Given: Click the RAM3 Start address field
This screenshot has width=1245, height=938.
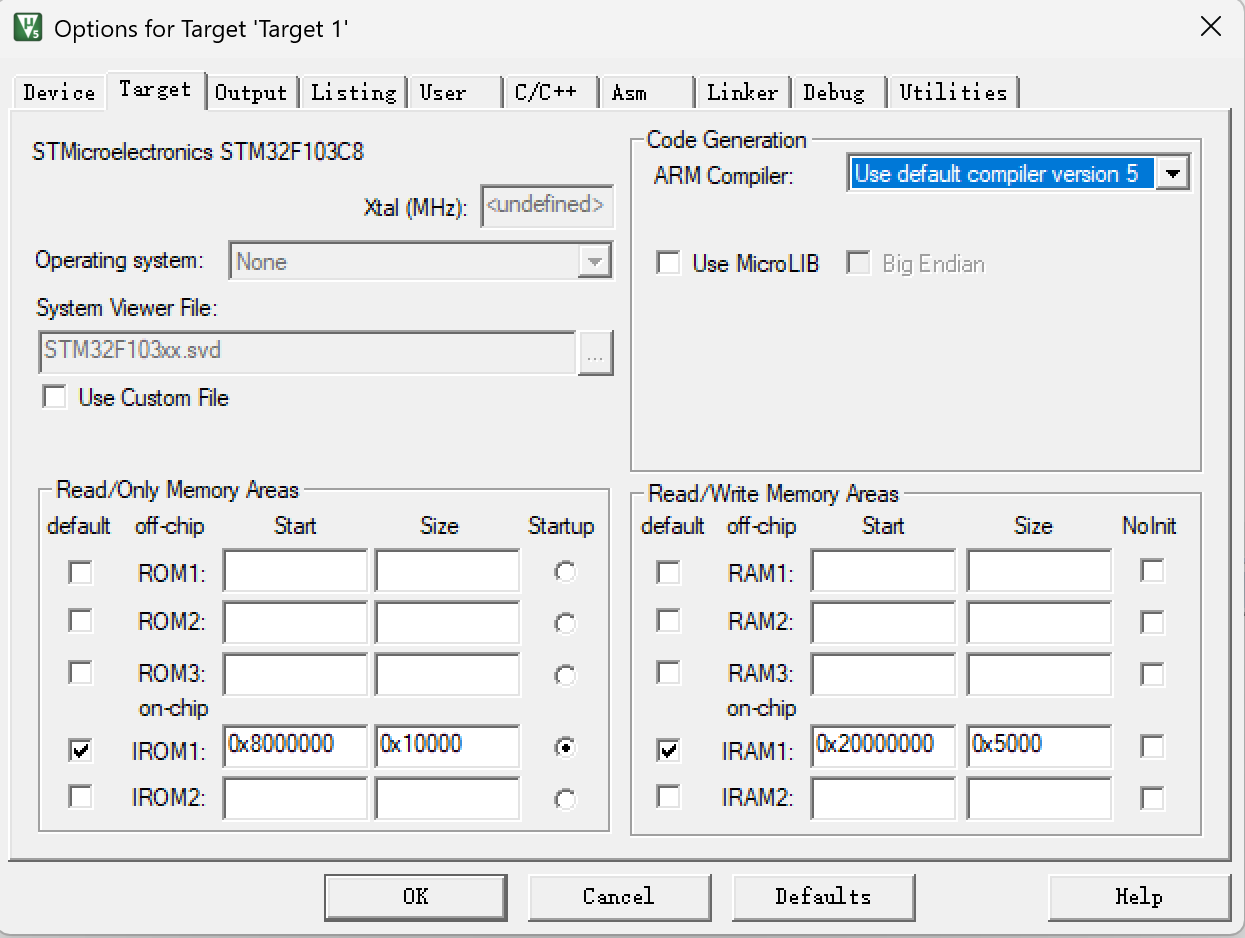Looking at the screenshot, I should click(883, 674).
